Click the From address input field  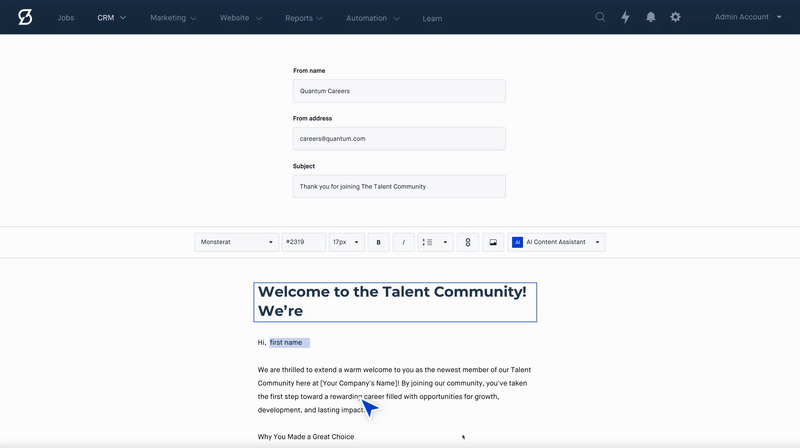coord(399,139)
